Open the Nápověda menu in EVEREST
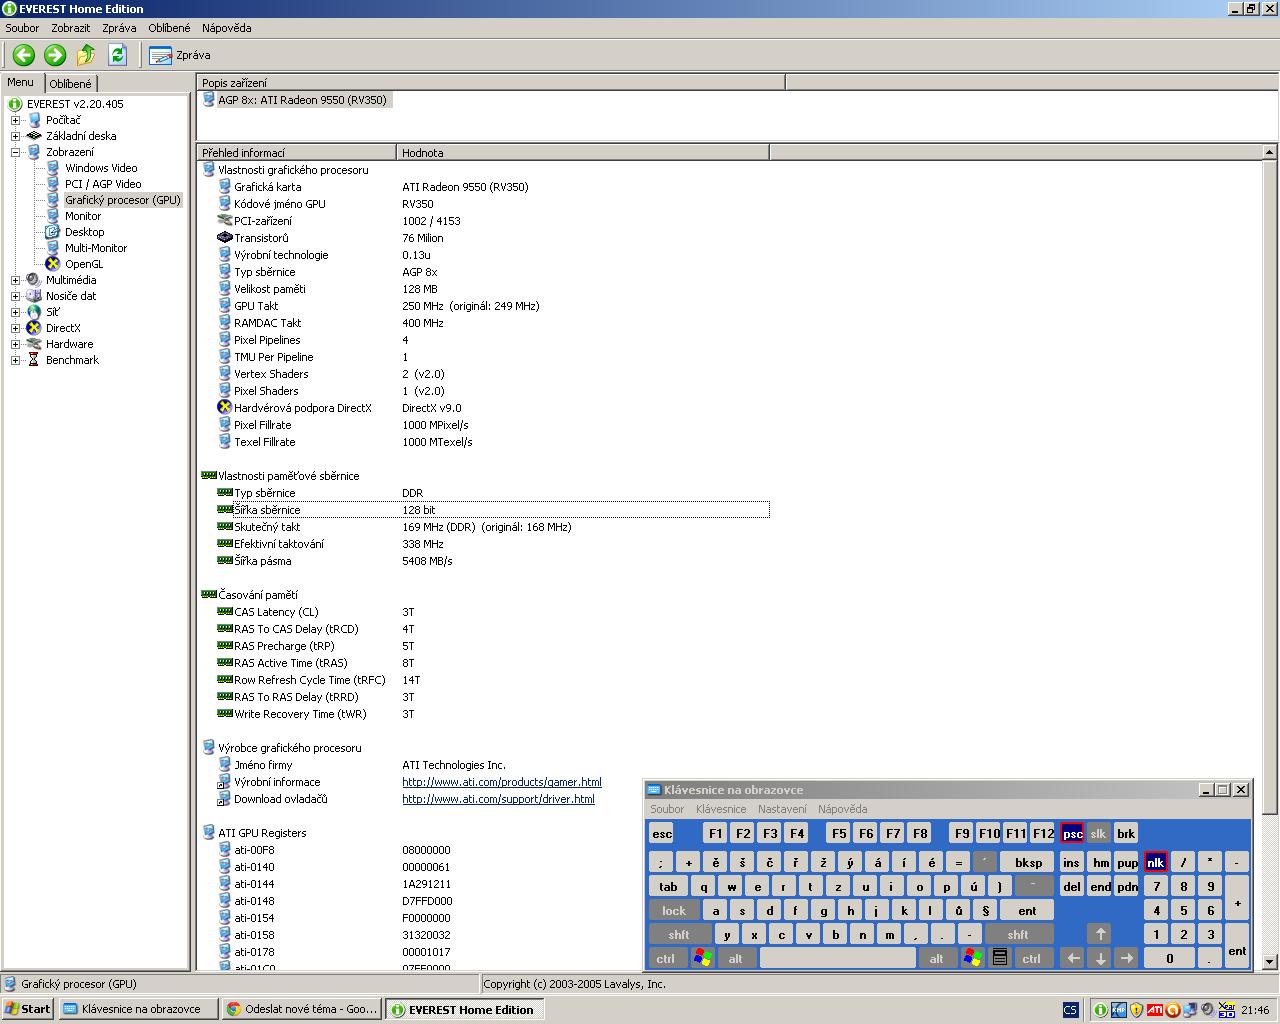 (x=226, y=28)
